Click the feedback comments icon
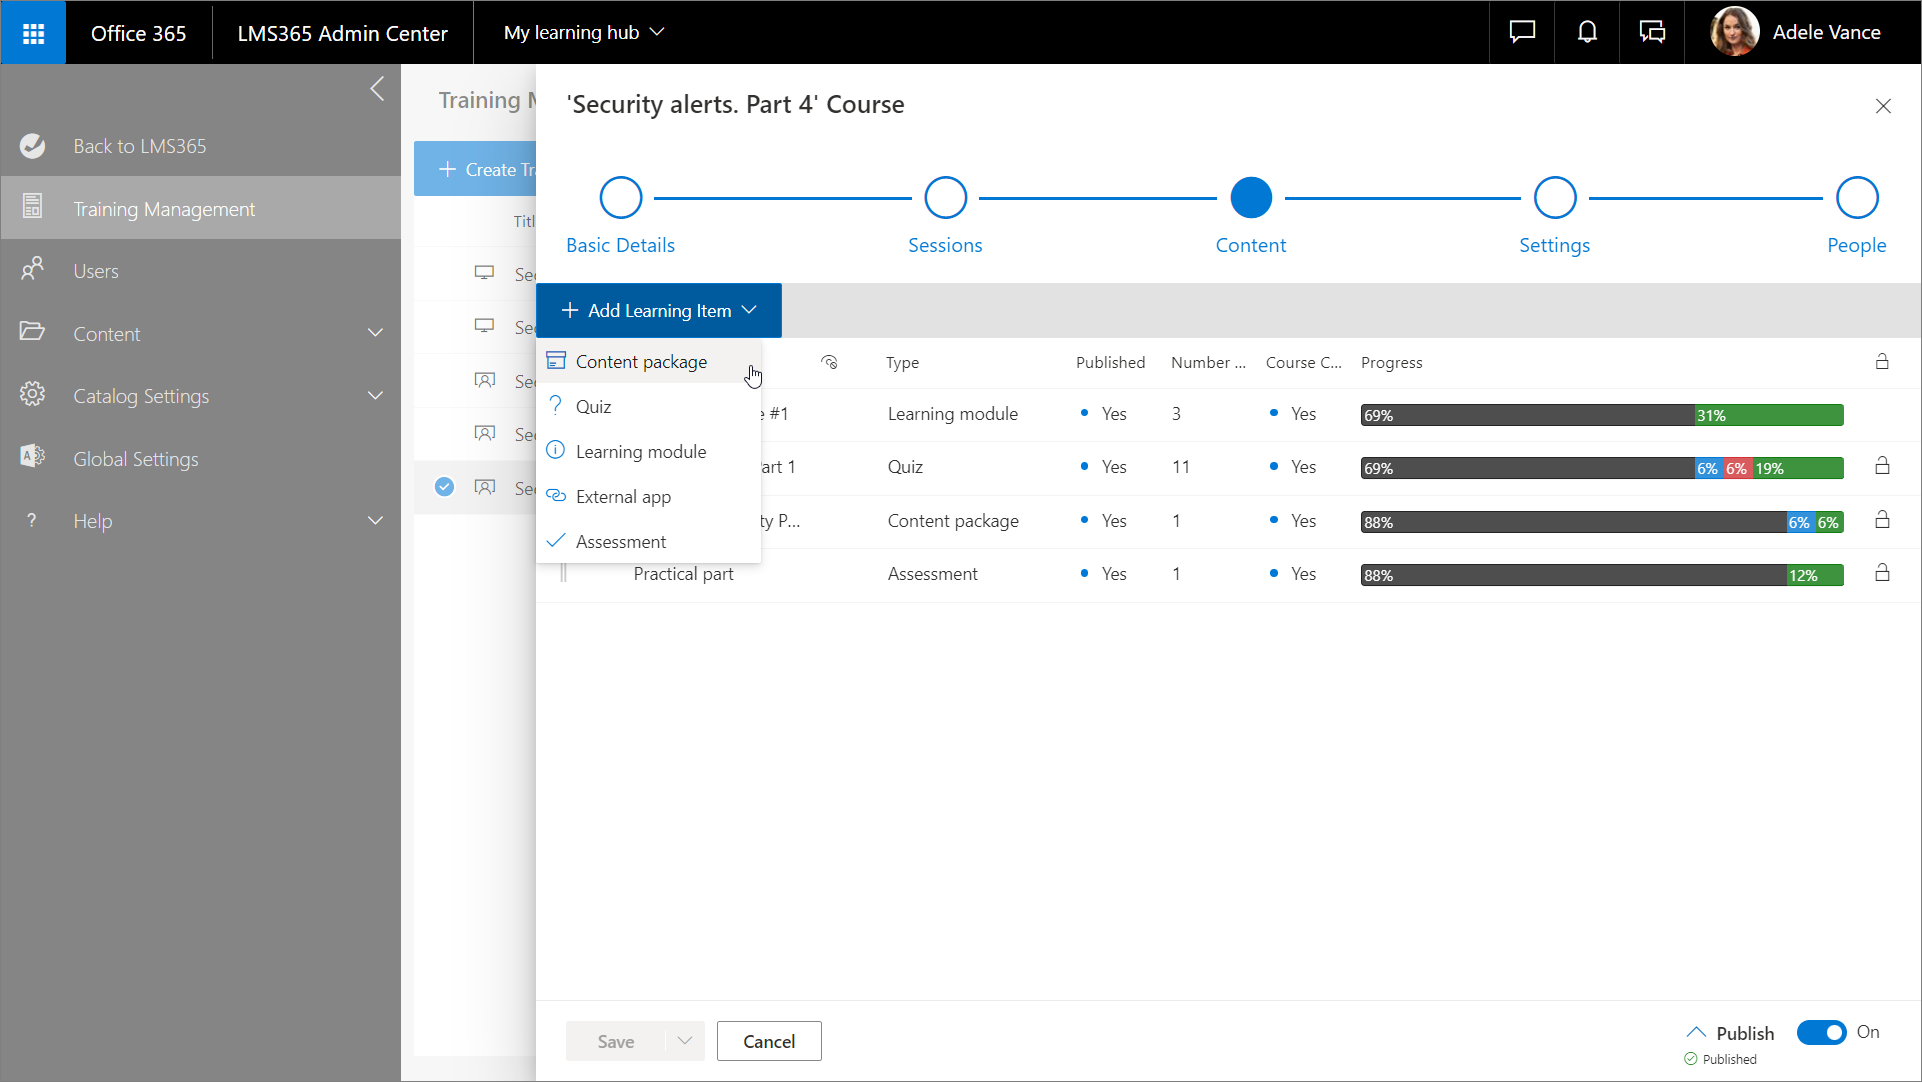1922x1082 pixels. (x=1652, y=32)
